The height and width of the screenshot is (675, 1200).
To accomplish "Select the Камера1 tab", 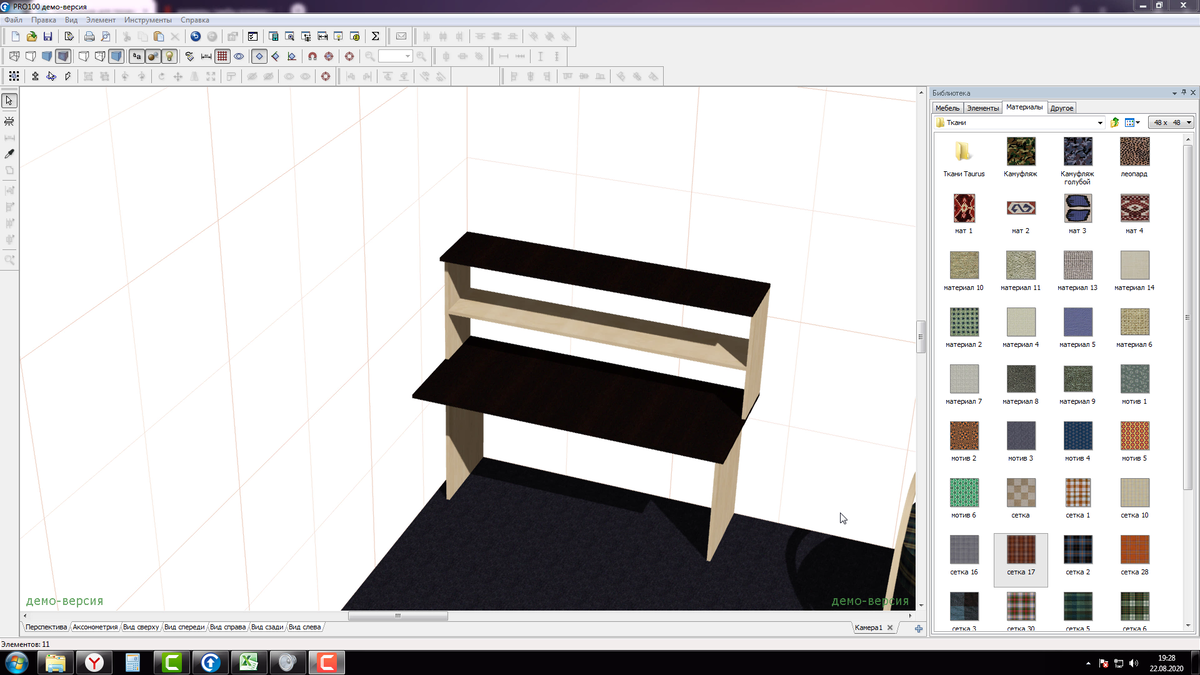I will pyautogui.click(x=868, y=627).
